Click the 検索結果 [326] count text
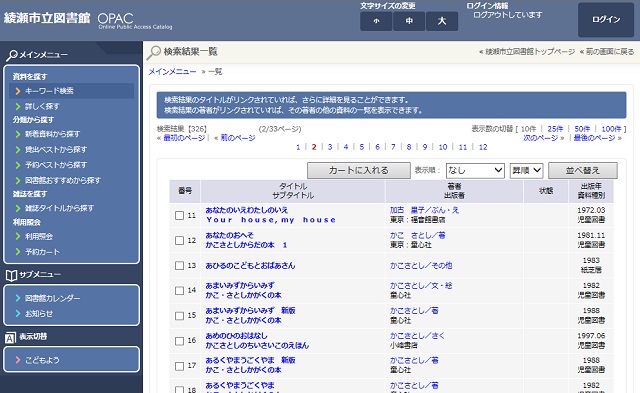 click(x=182, y=129)
